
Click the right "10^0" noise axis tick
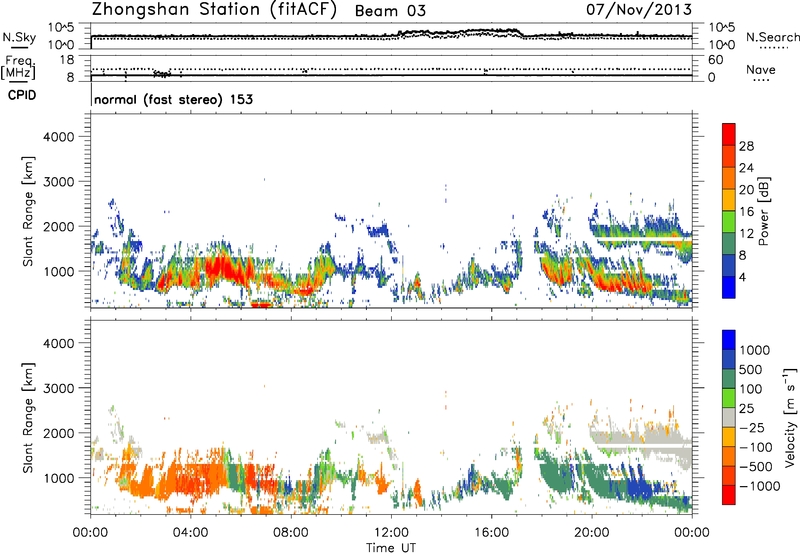click(x=722, y=45)
